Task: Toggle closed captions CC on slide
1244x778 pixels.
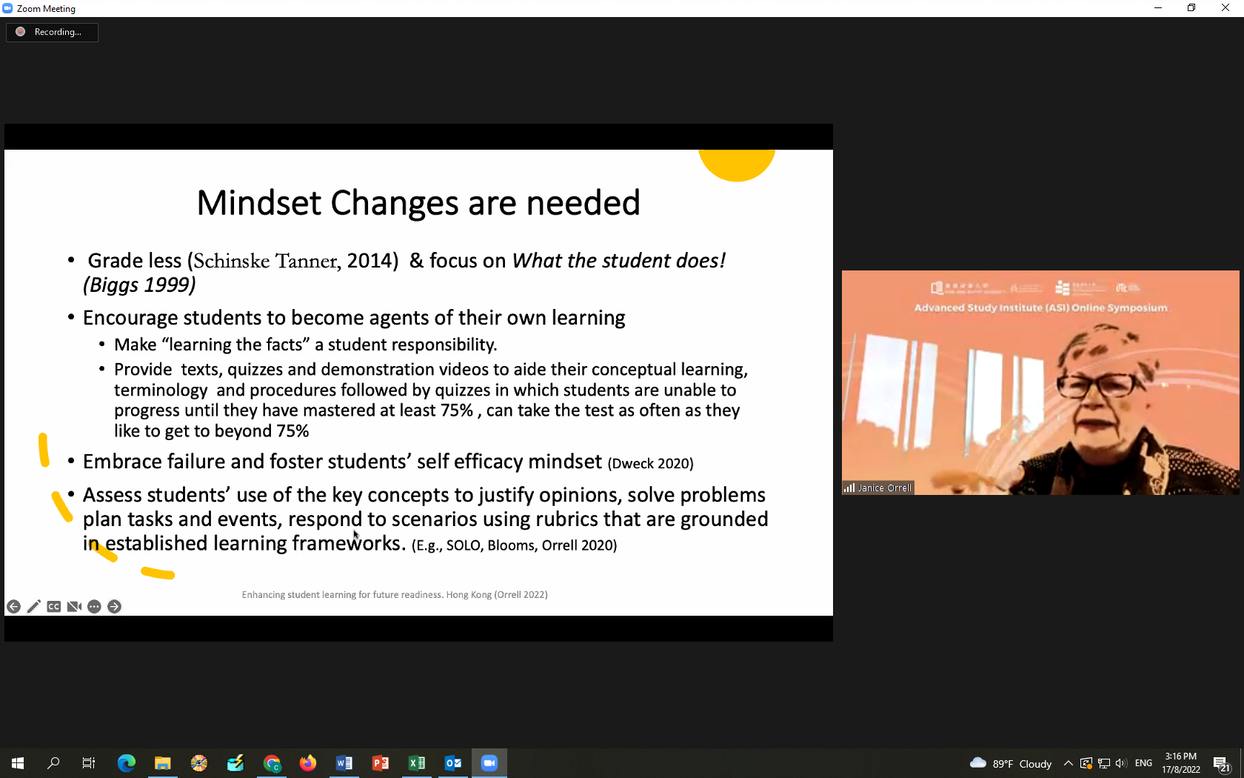Action: click(54, 606)
